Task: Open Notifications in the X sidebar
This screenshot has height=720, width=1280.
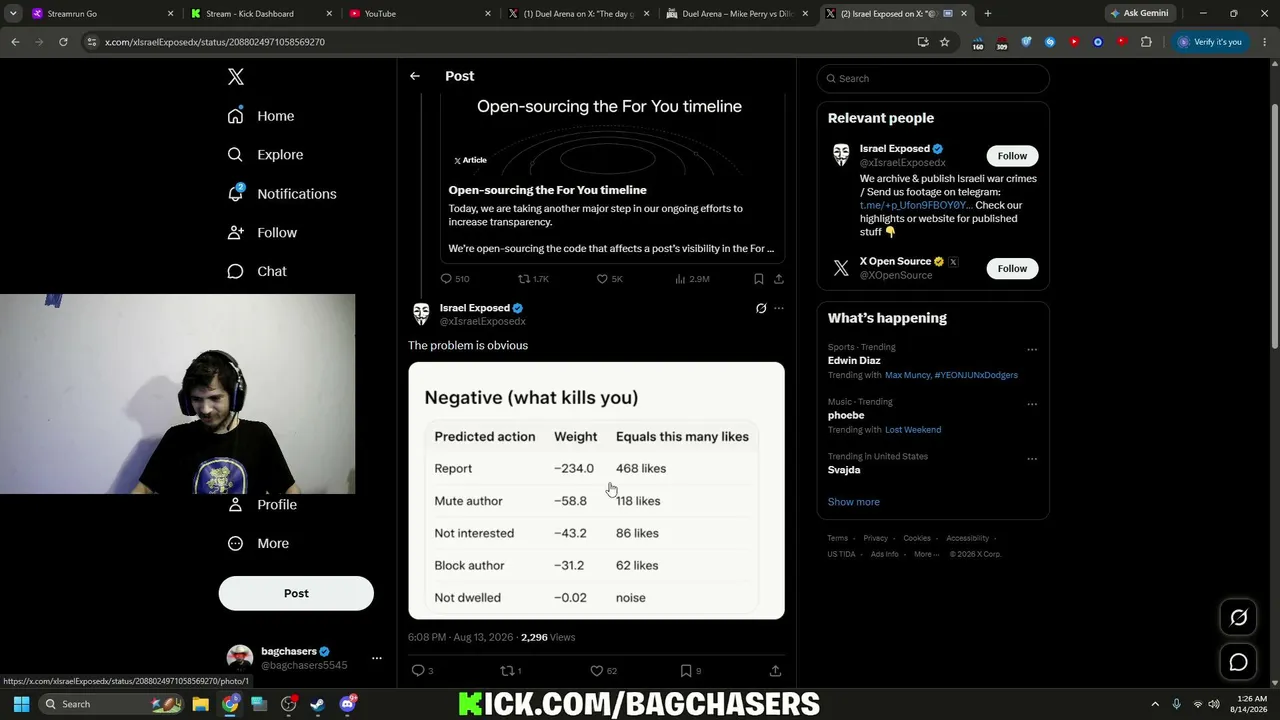Action: [x=282, y=194]
